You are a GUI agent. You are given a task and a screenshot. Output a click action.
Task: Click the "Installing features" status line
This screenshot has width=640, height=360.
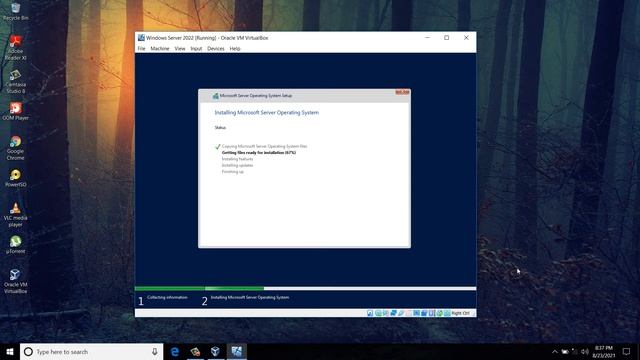click(x=237, y=159)
